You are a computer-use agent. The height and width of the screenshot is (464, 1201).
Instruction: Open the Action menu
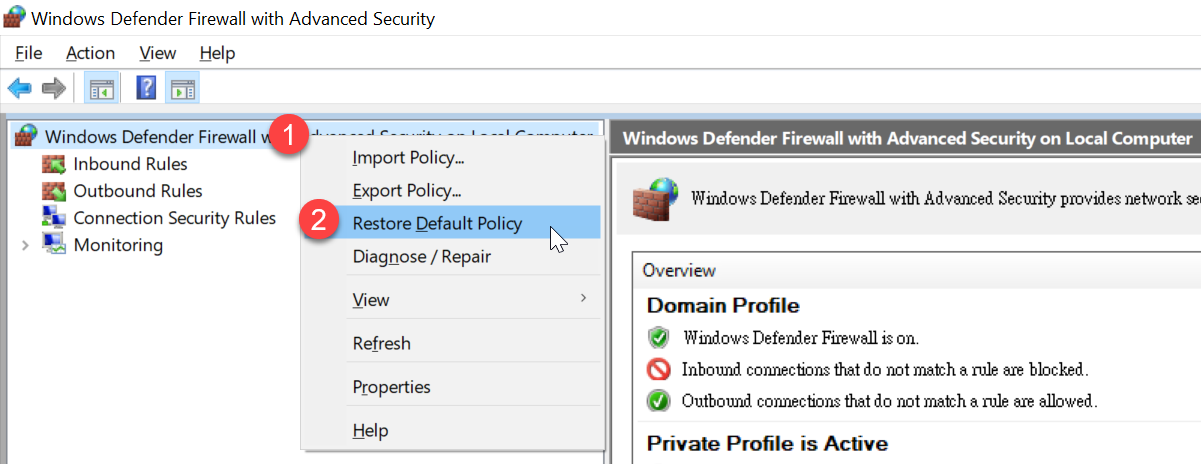[x=90, y=53]
